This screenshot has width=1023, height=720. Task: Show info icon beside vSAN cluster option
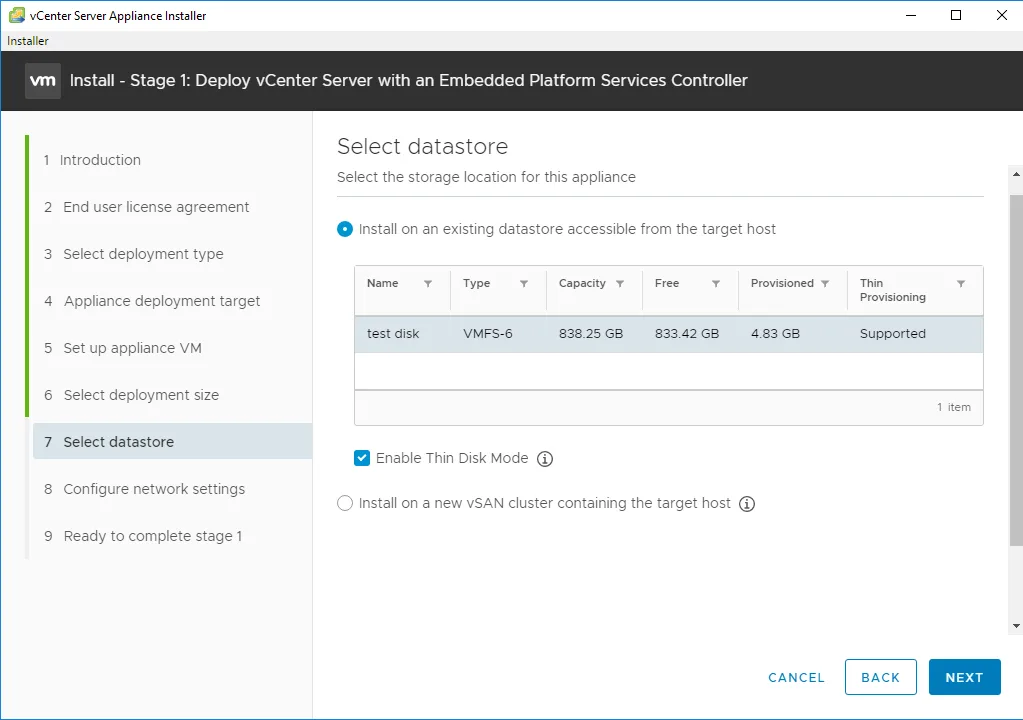pyautogui.click(x=747, y=504)
